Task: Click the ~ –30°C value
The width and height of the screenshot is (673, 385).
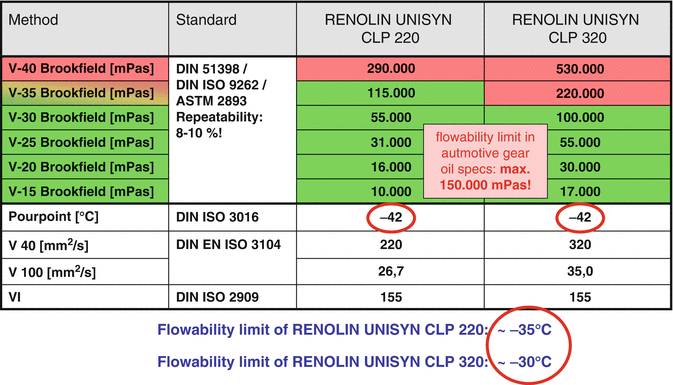Action: coord(524,362)
